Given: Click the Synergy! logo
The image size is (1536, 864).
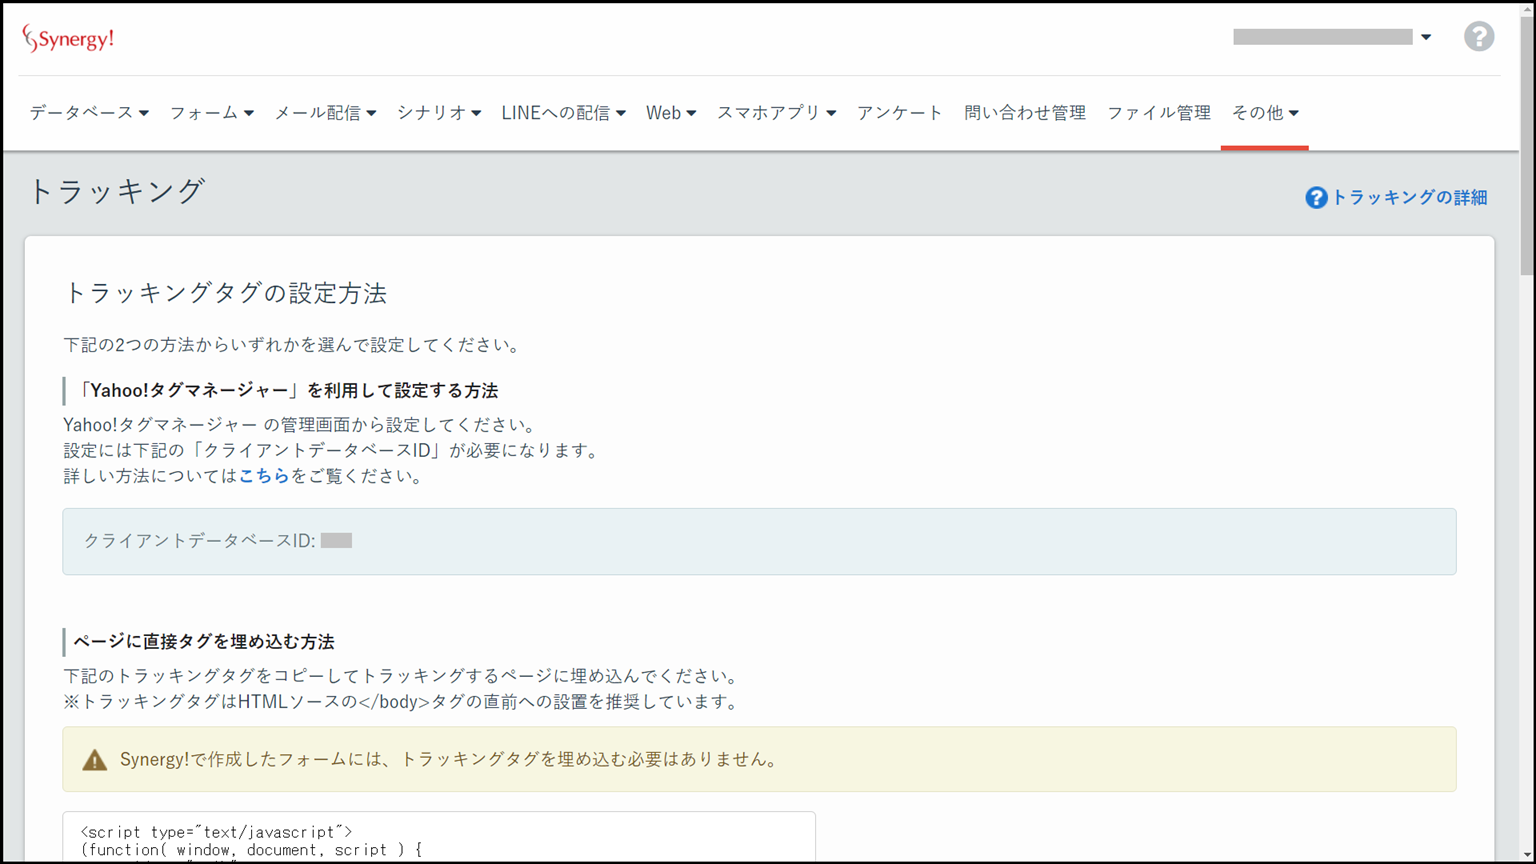Looking at the screenshot, I should pos(68,39).
